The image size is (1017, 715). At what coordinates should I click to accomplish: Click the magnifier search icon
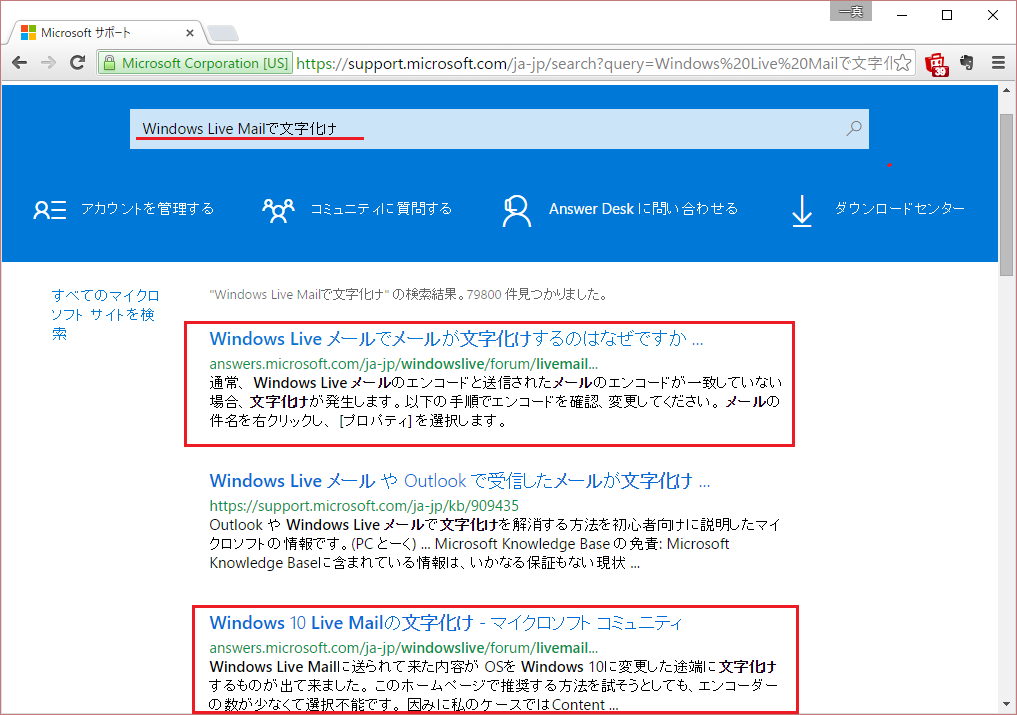[854, 128]
